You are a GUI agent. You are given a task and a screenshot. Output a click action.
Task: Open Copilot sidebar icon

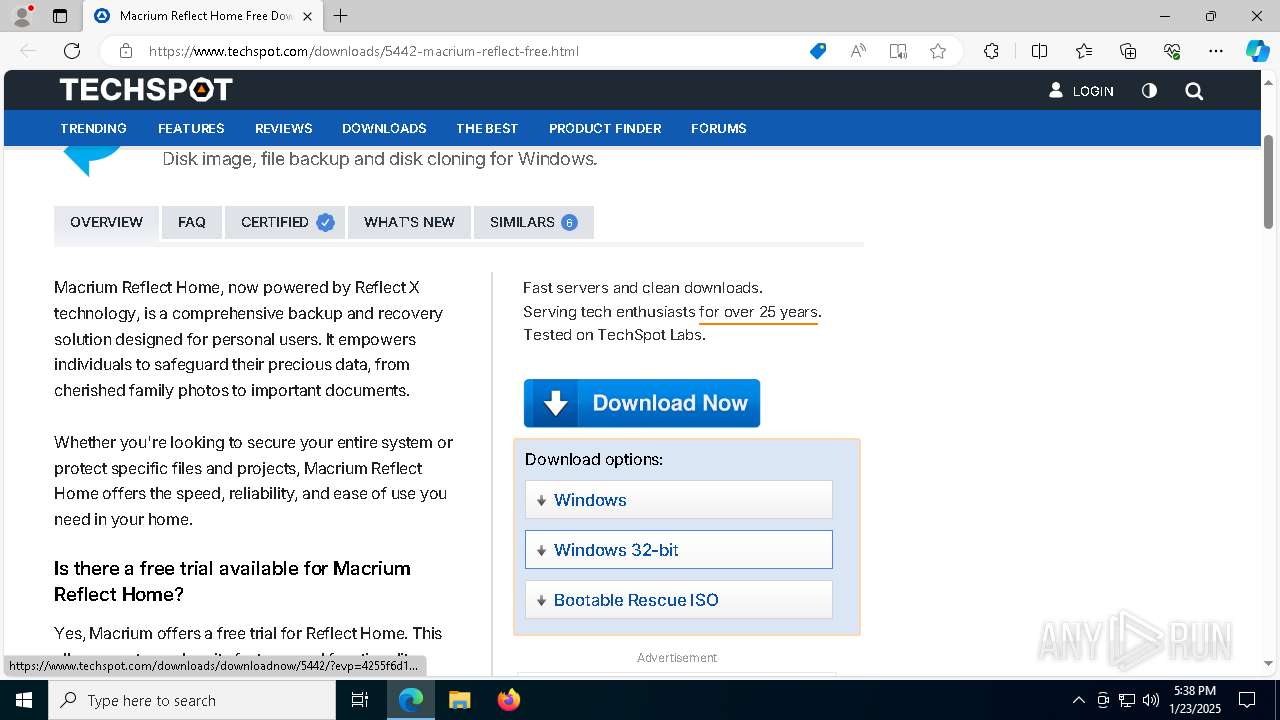(1257, 51)
